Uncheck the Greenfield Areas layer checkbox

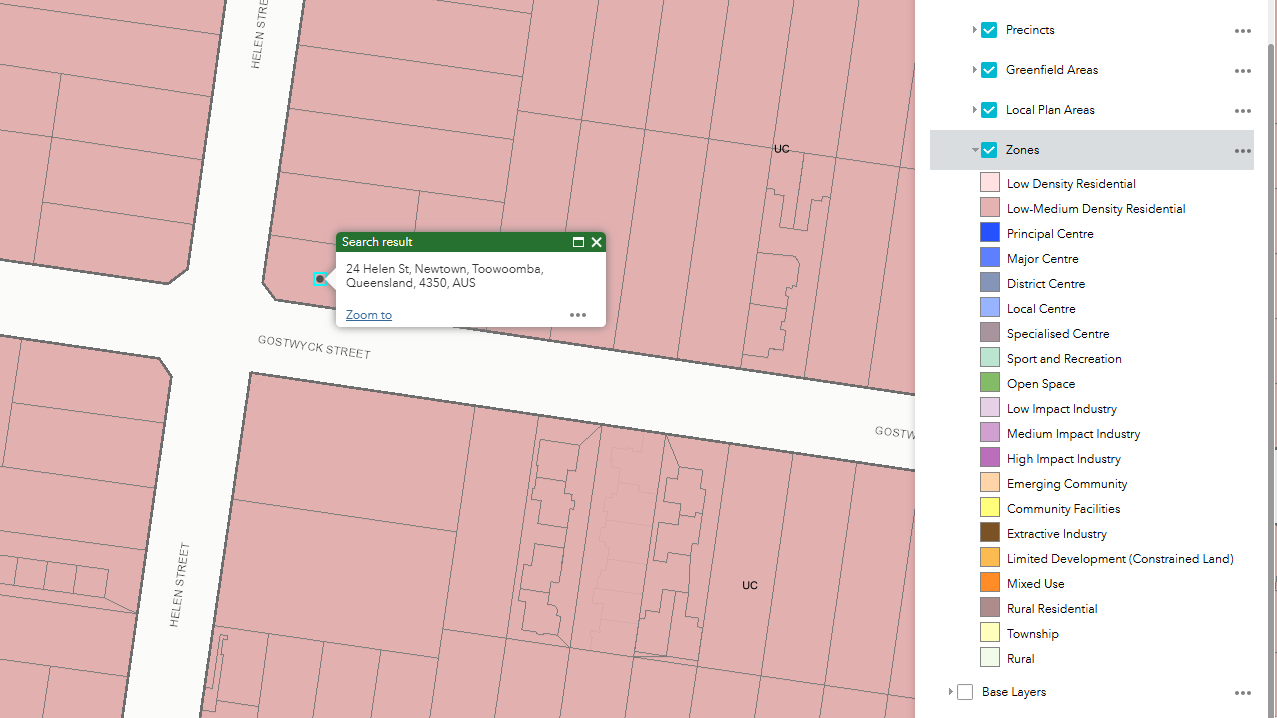[989, 70]
